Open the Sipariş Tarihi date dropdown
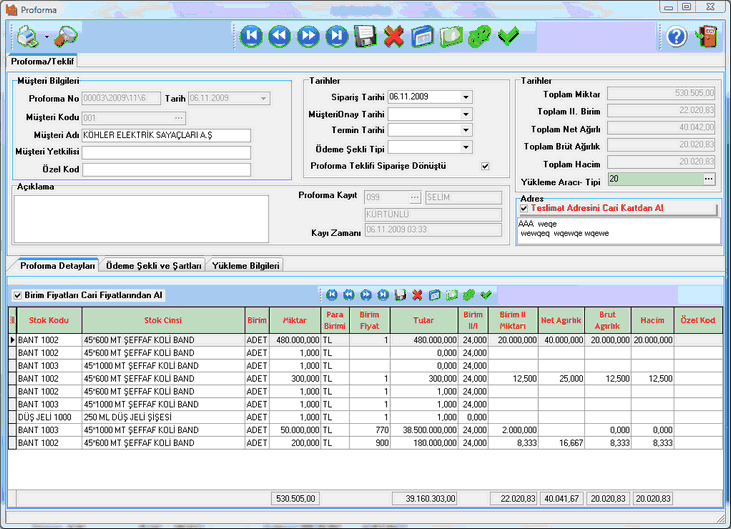 (x=466, y=97)
